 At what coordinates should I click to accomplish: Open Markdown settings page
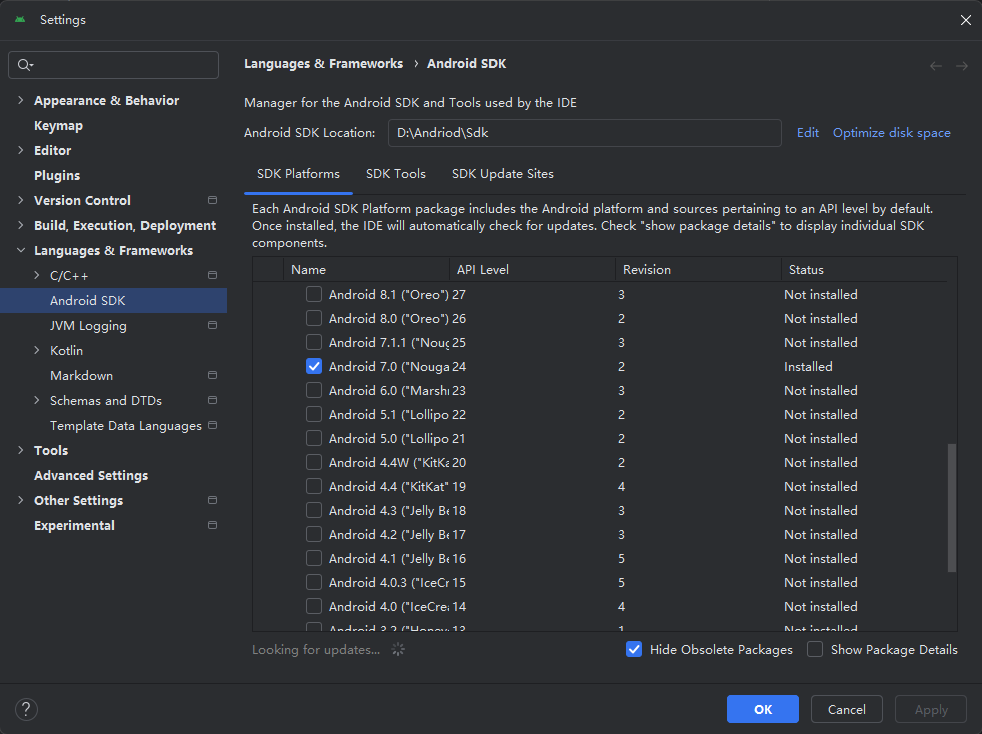tap(81, 376)
